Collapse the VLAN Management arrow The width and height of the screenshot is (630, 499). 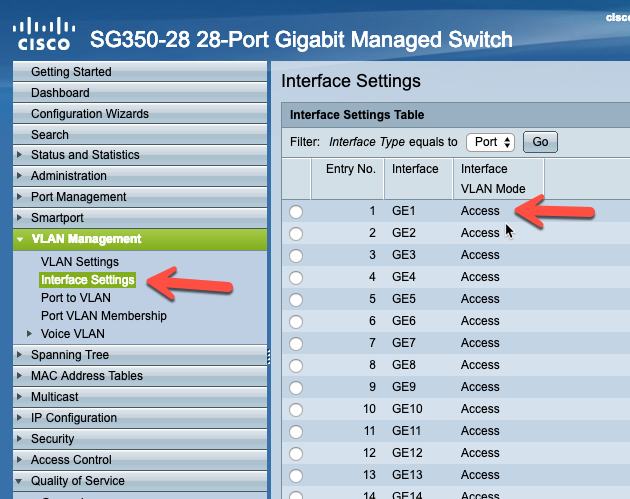click(x=20, y=239)
